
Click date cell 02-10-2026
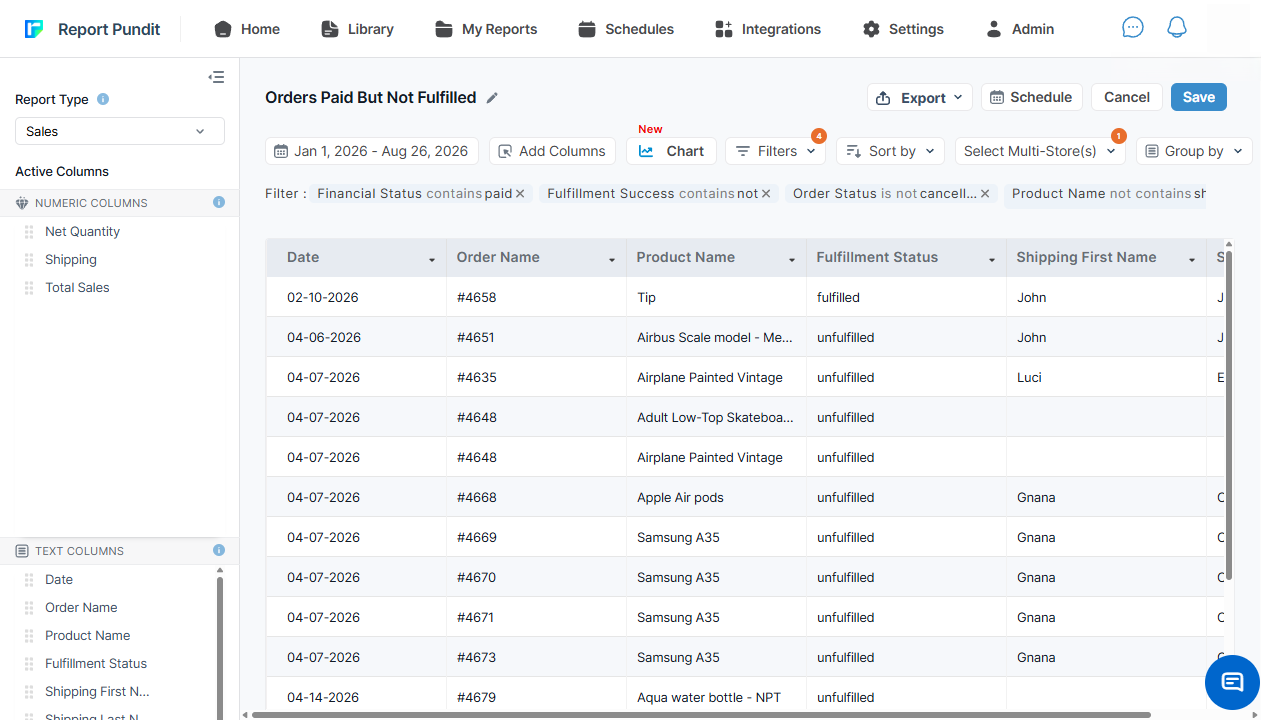[x=356, y=297]
